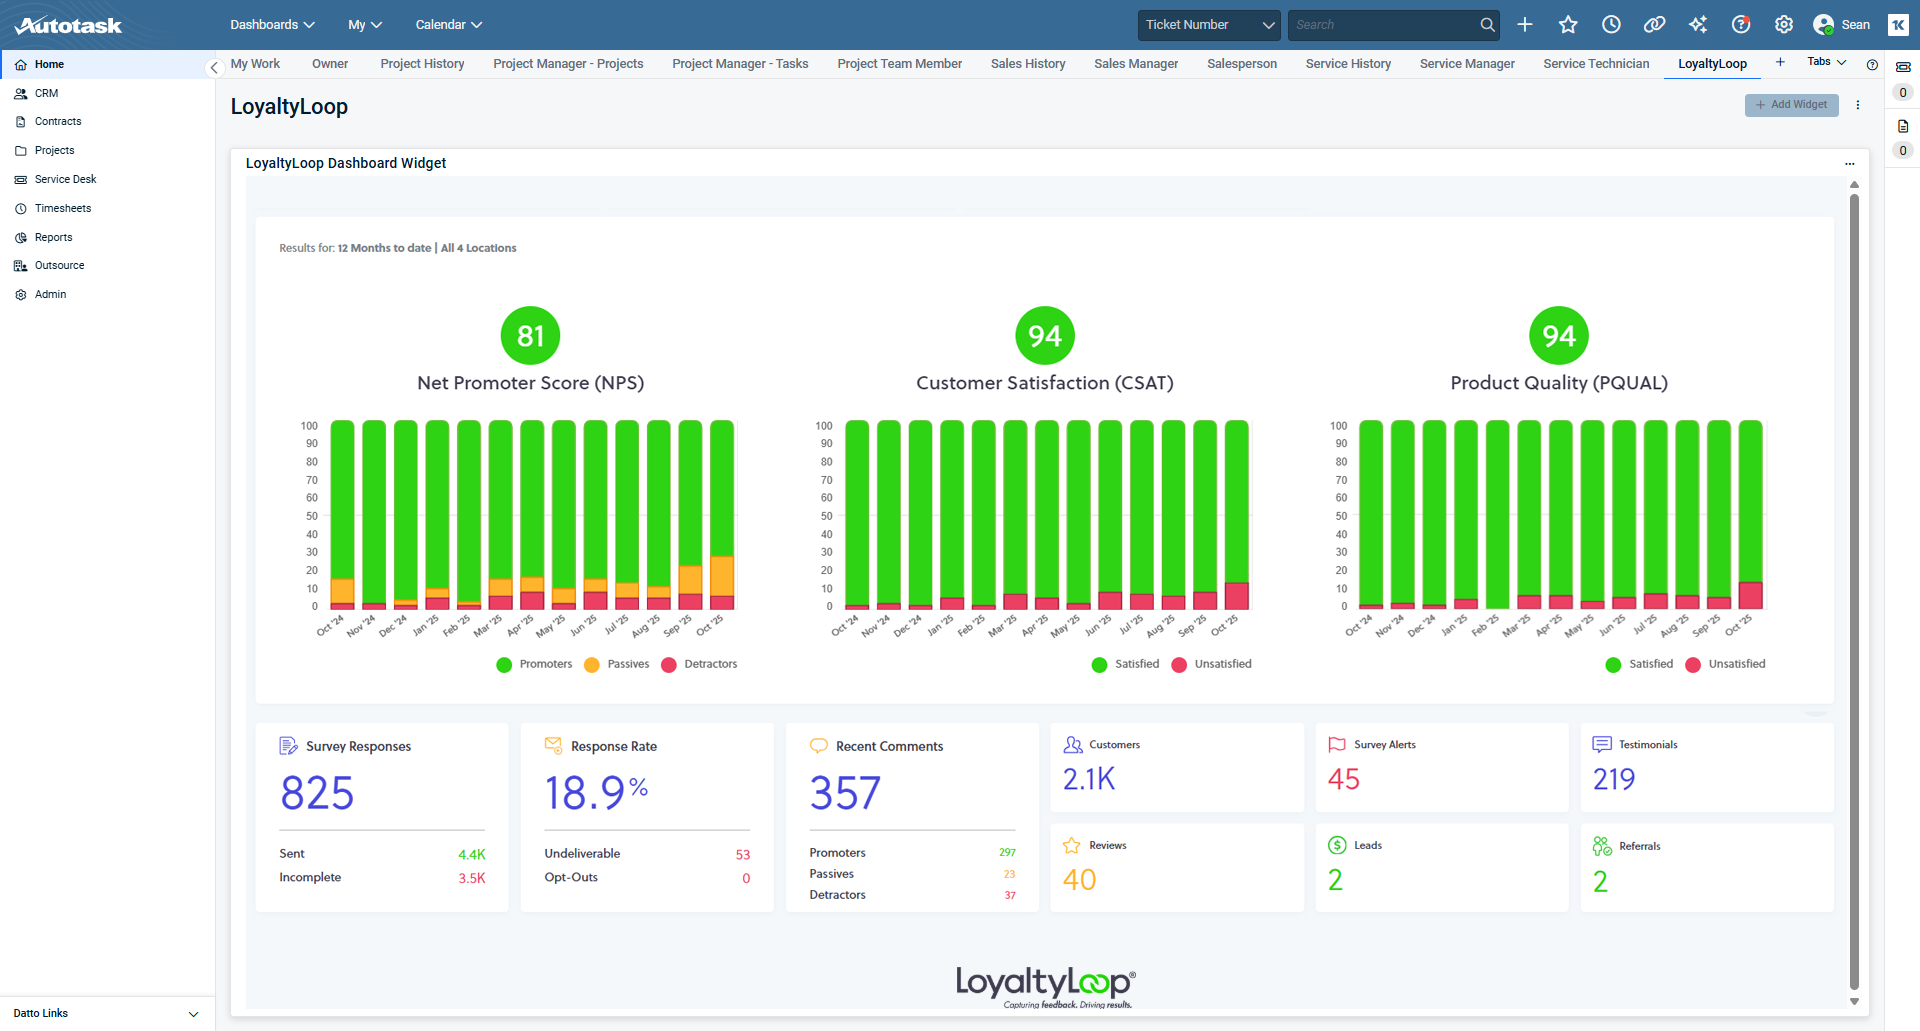The image size is (1920, 1031).
Task: Click the Kaseya K logo icon
Action: (x=1898, y=25)
